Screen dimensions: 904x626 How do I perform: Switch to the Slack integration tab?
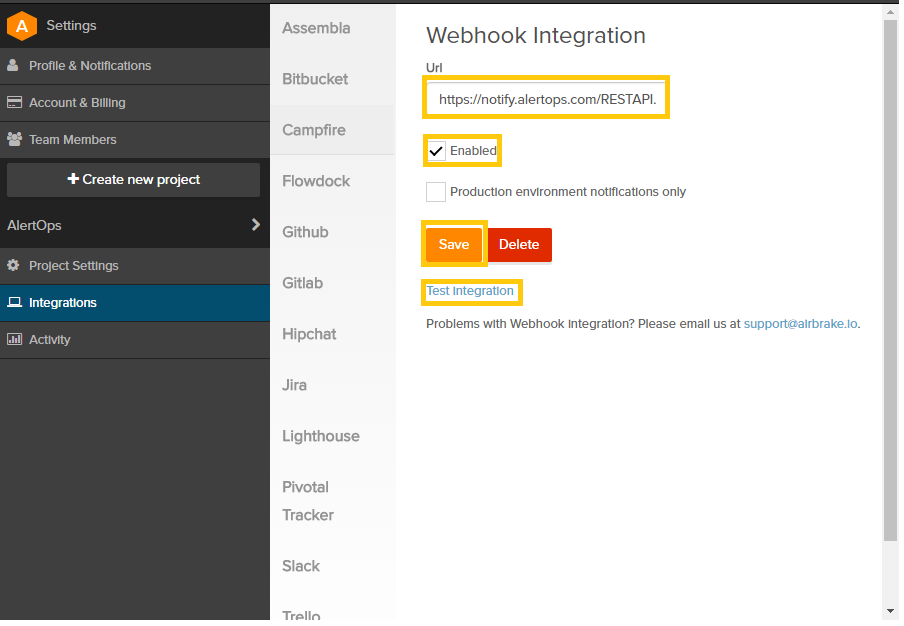pos(301,566)
